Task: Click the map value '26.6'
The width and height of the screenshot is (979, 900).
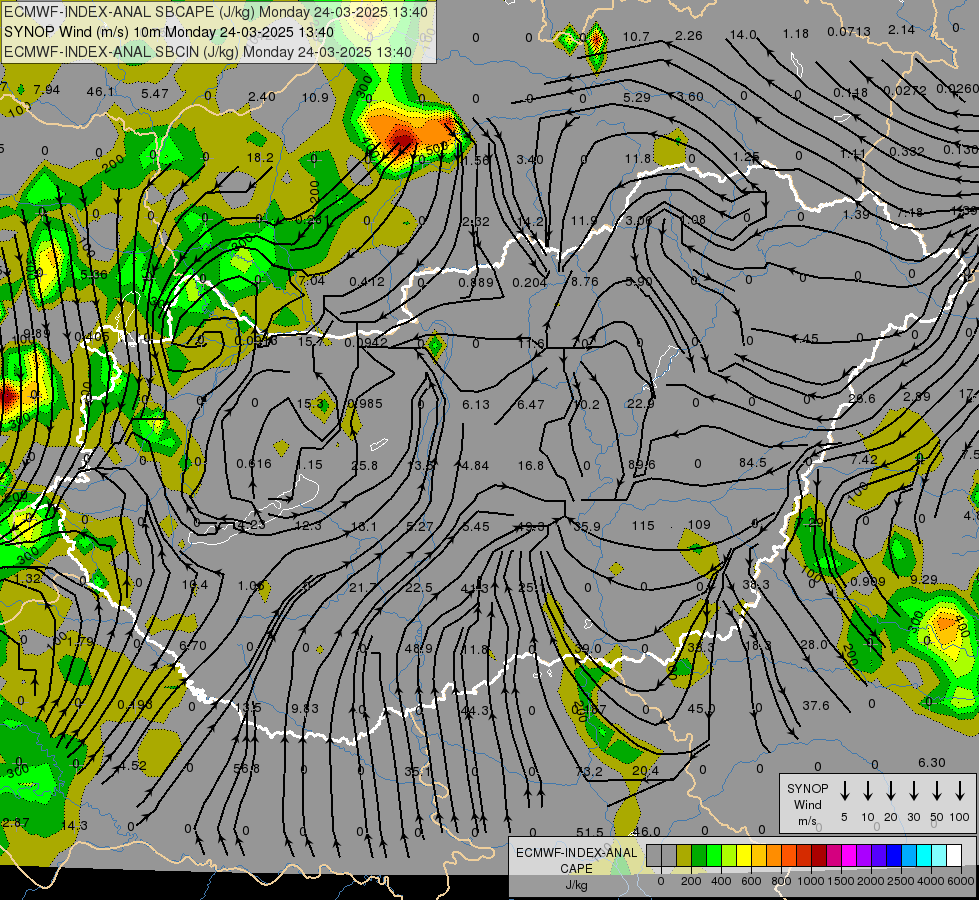Action: [862, 398]
